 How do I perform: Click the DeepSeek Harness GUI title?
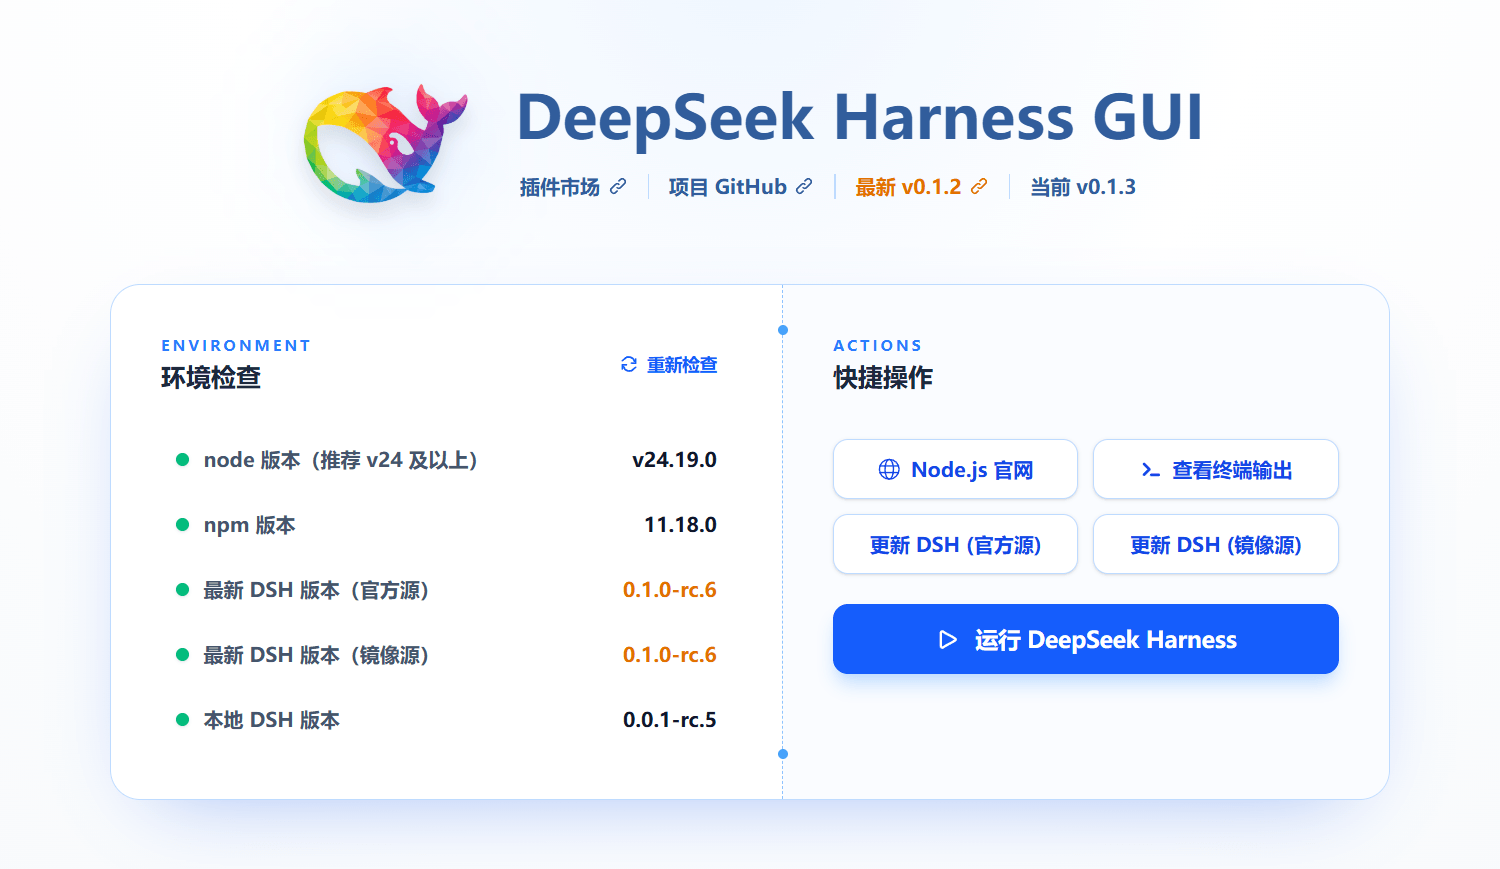click(x=859, y=118)
